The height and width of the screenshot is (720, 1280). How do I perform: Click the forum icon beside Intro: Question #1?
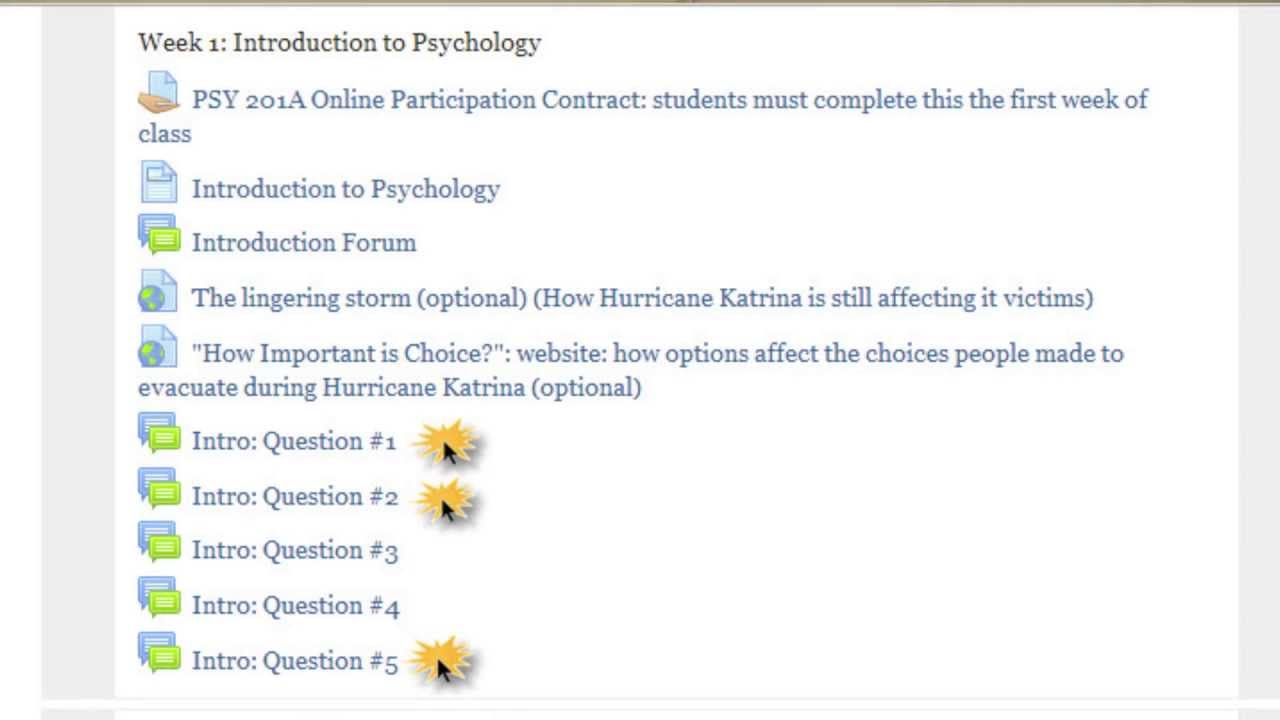pos(158,435)
